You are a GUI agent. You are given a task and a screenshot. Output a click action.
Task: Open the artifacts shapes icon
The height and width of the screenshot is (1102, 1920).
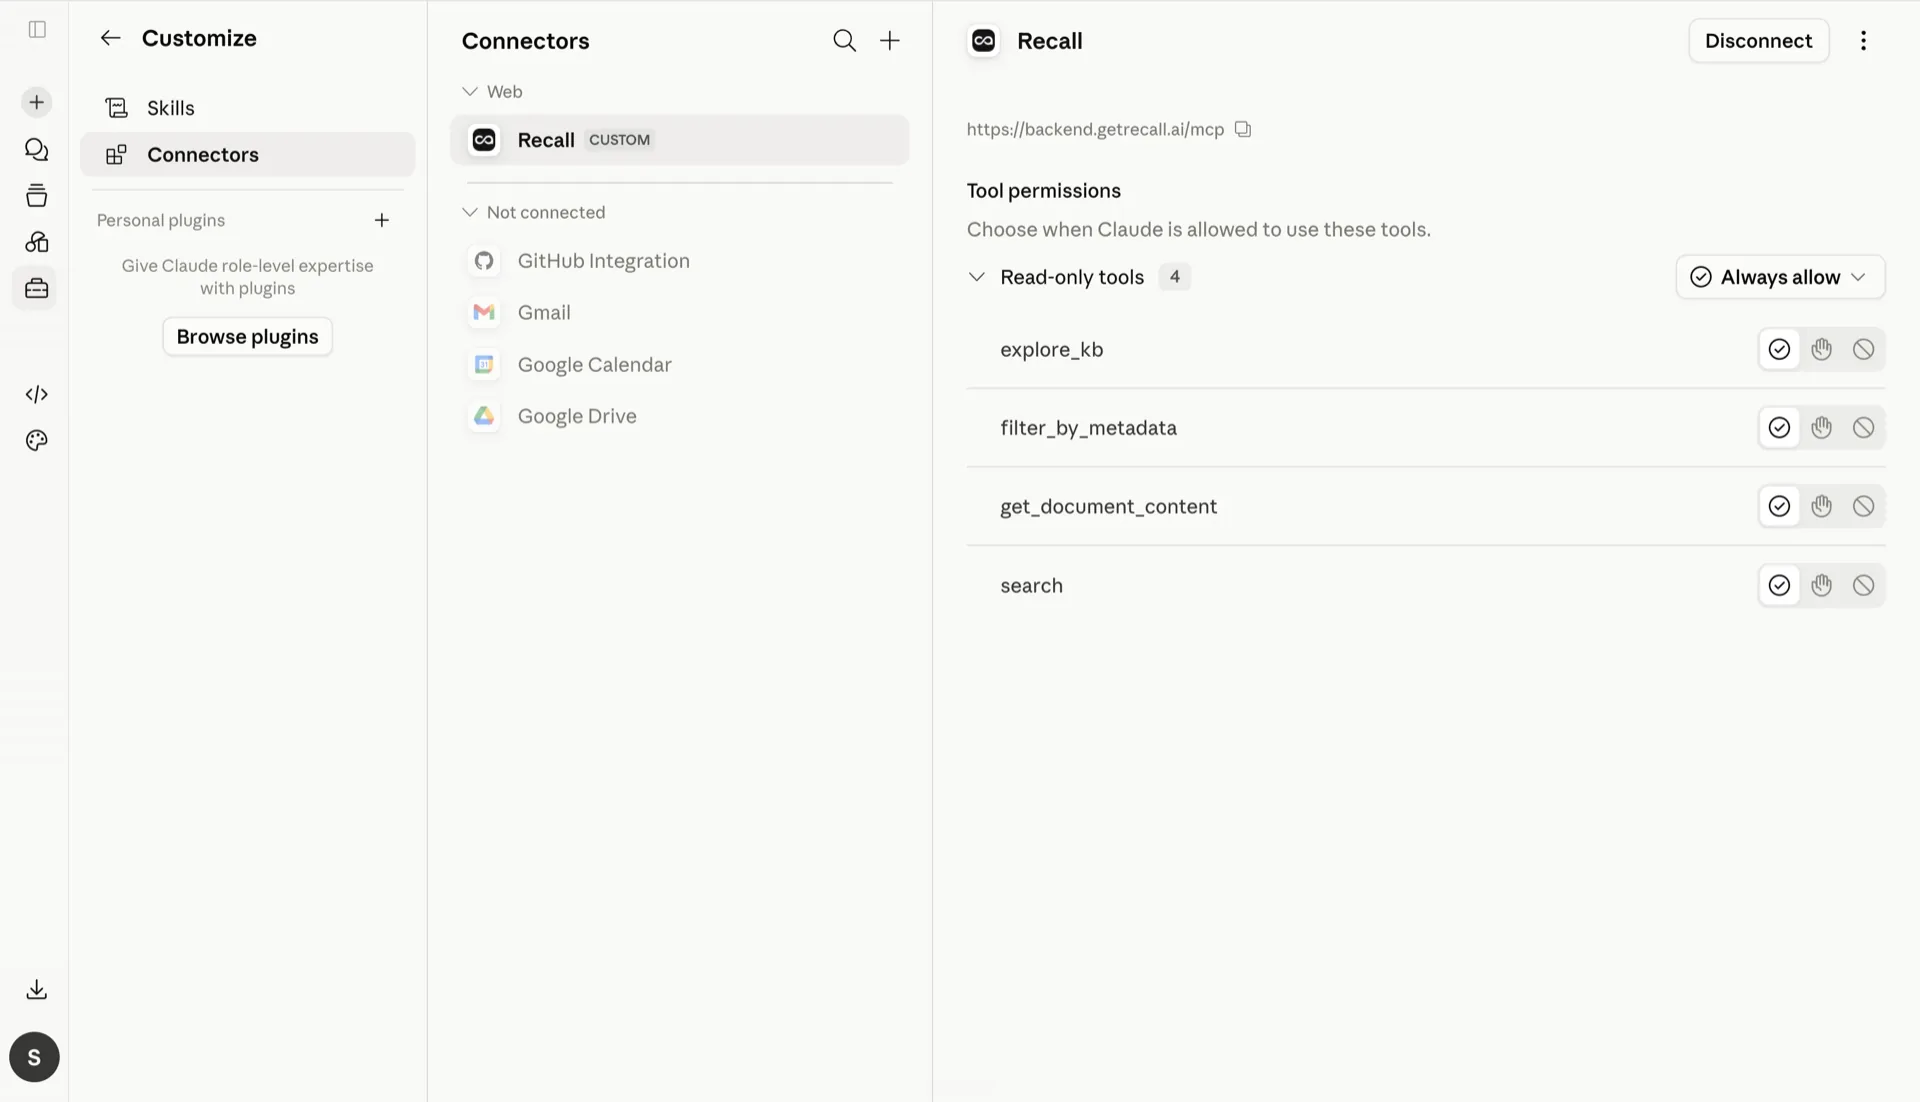[x=36, y=242]
